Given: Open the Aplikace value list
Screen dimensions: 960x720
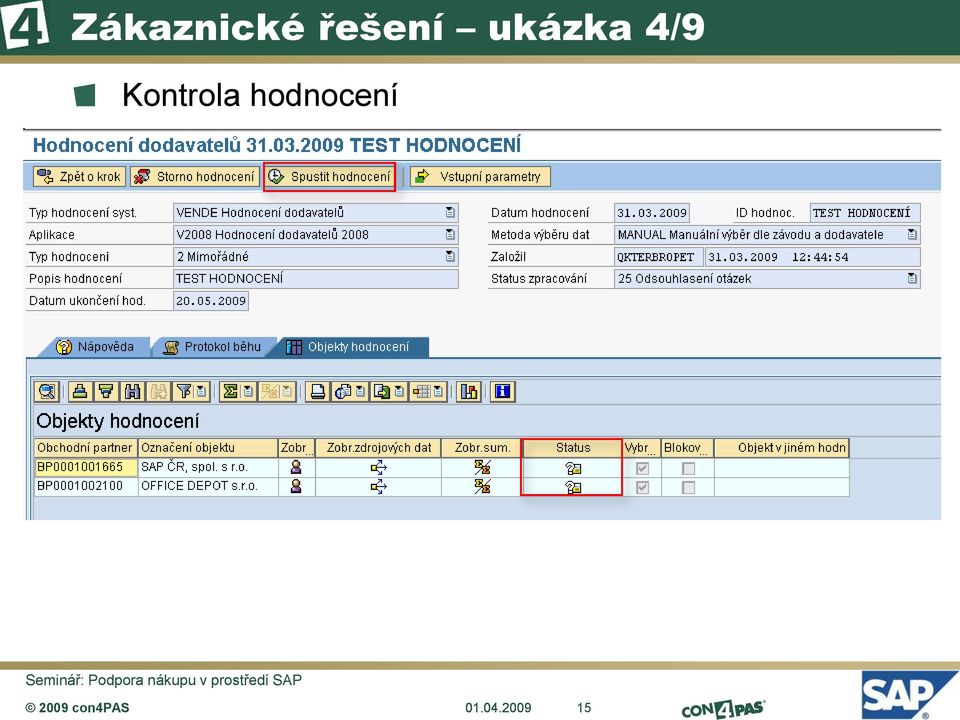Looking at the screenshot, I should pos(450,234).
